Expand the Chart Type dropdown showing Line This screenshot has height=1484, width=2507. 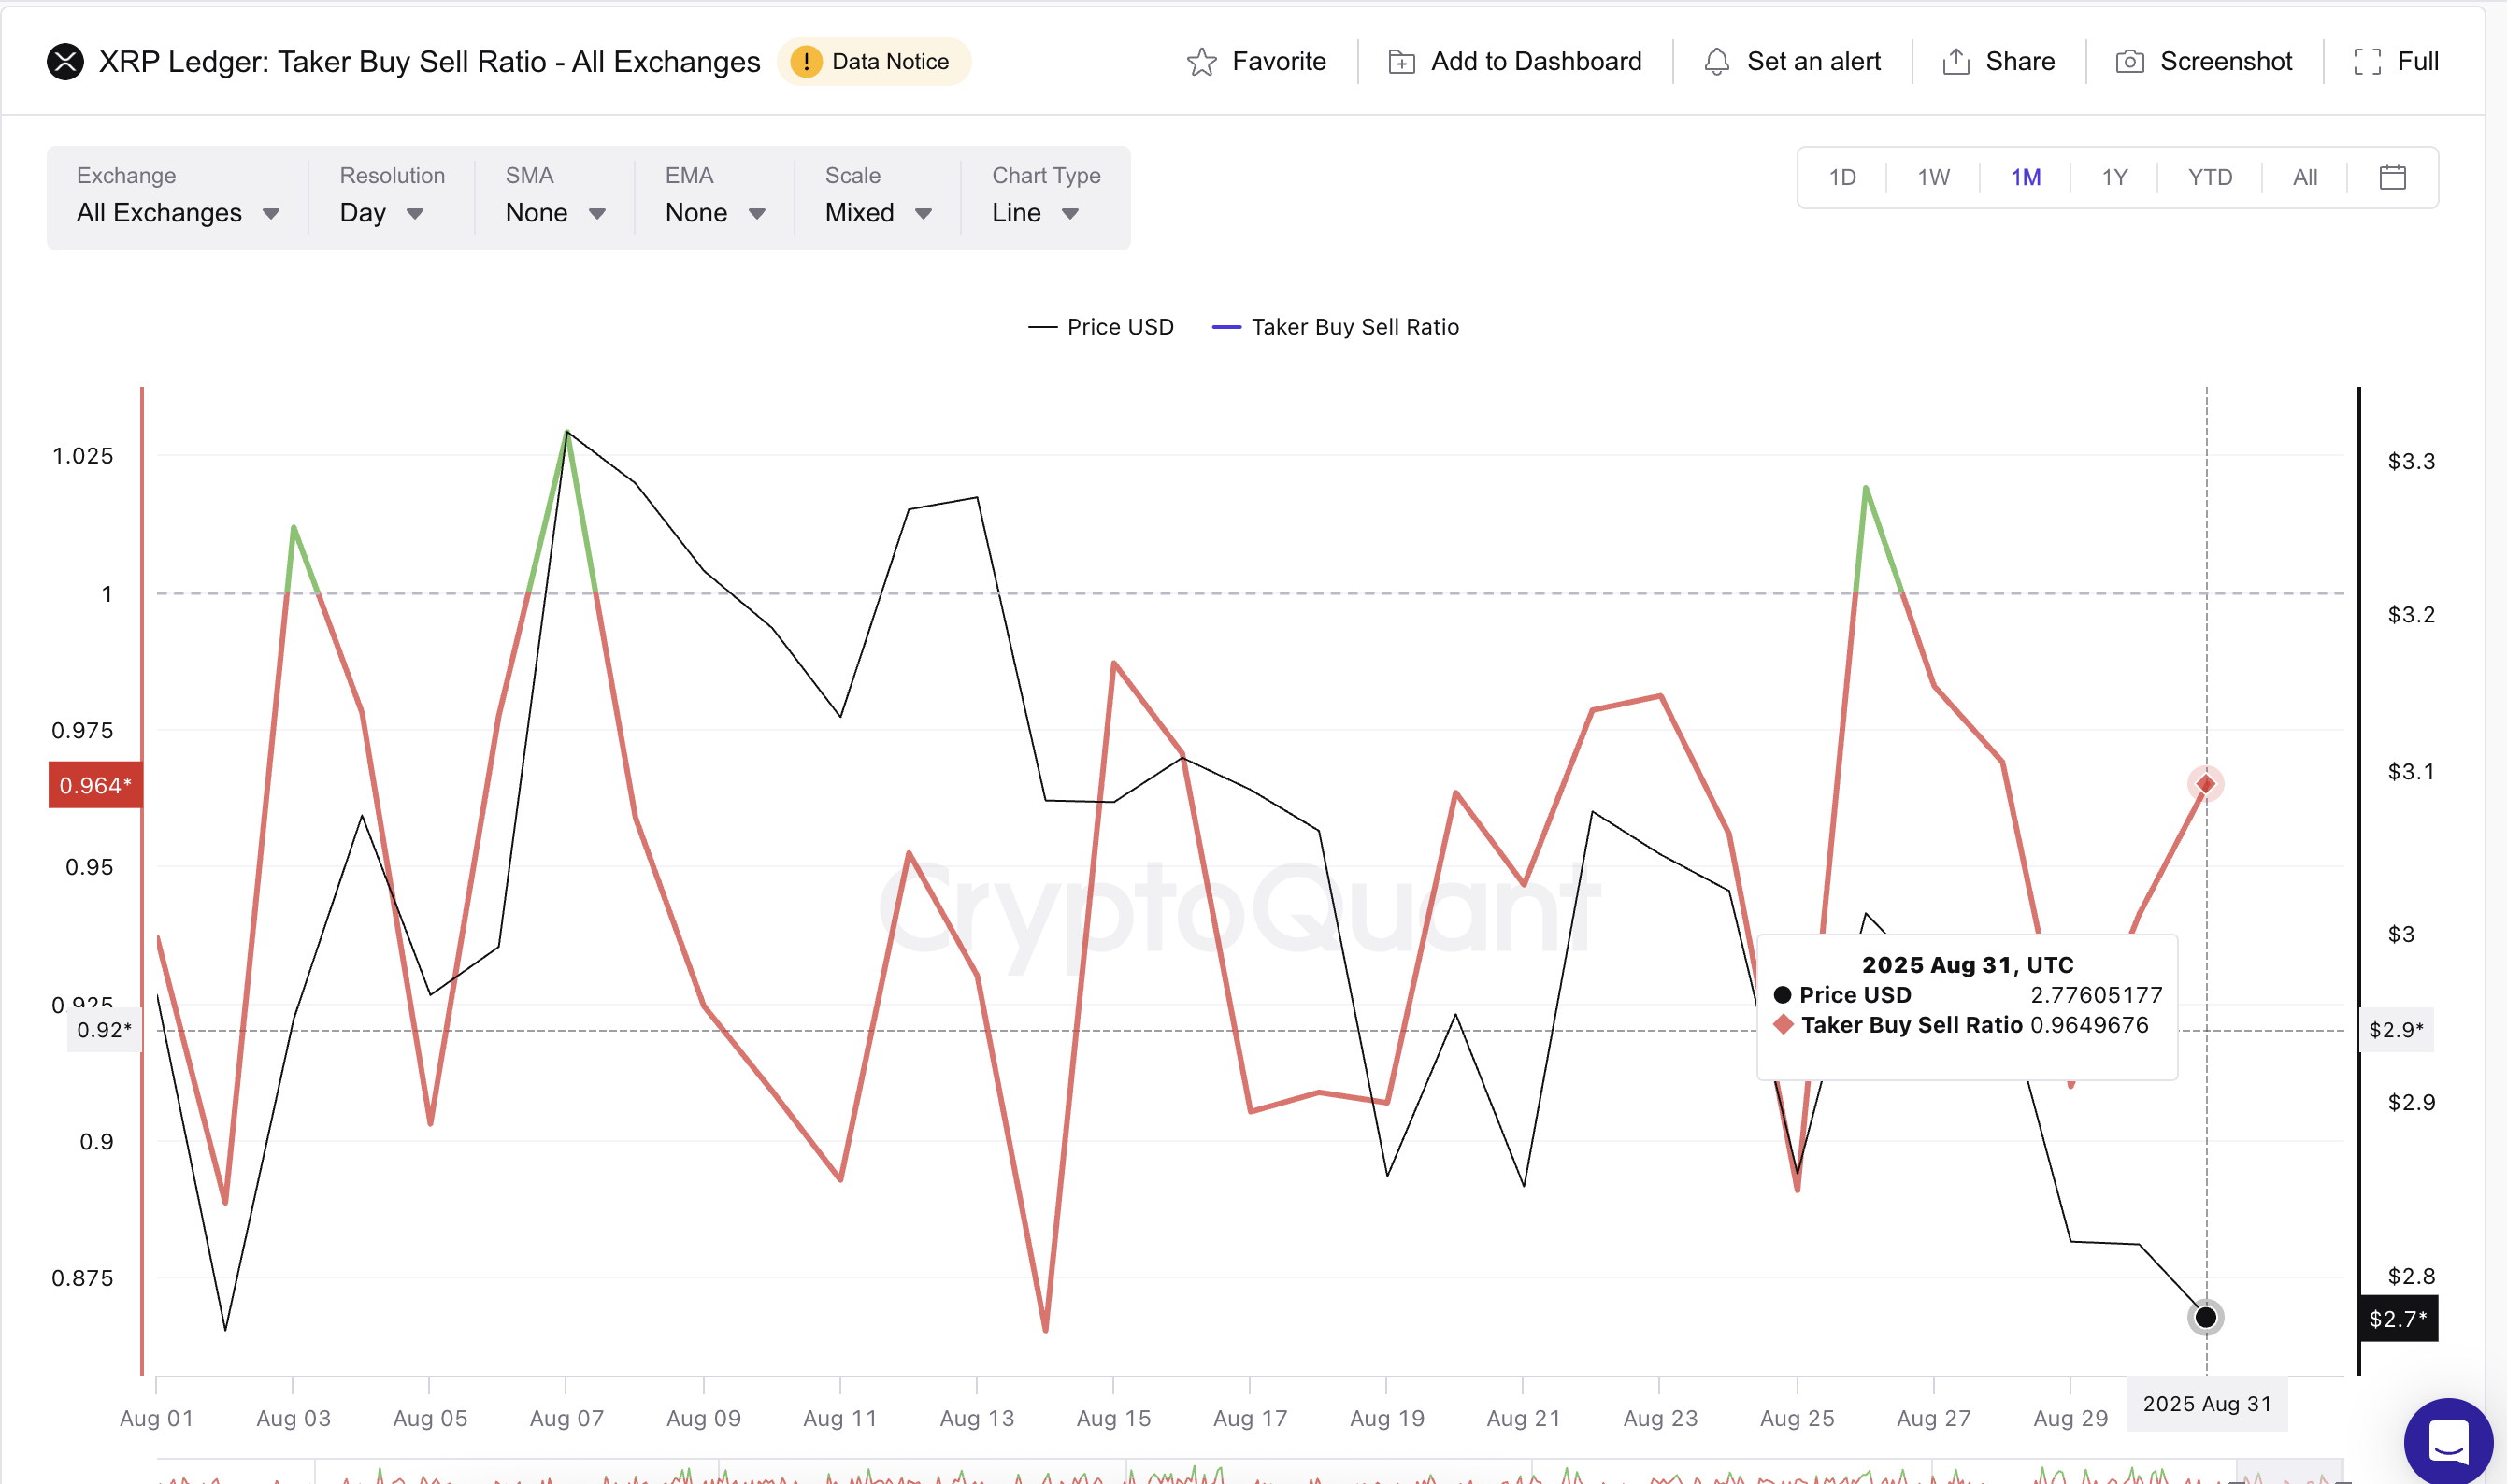point(1035,213)
